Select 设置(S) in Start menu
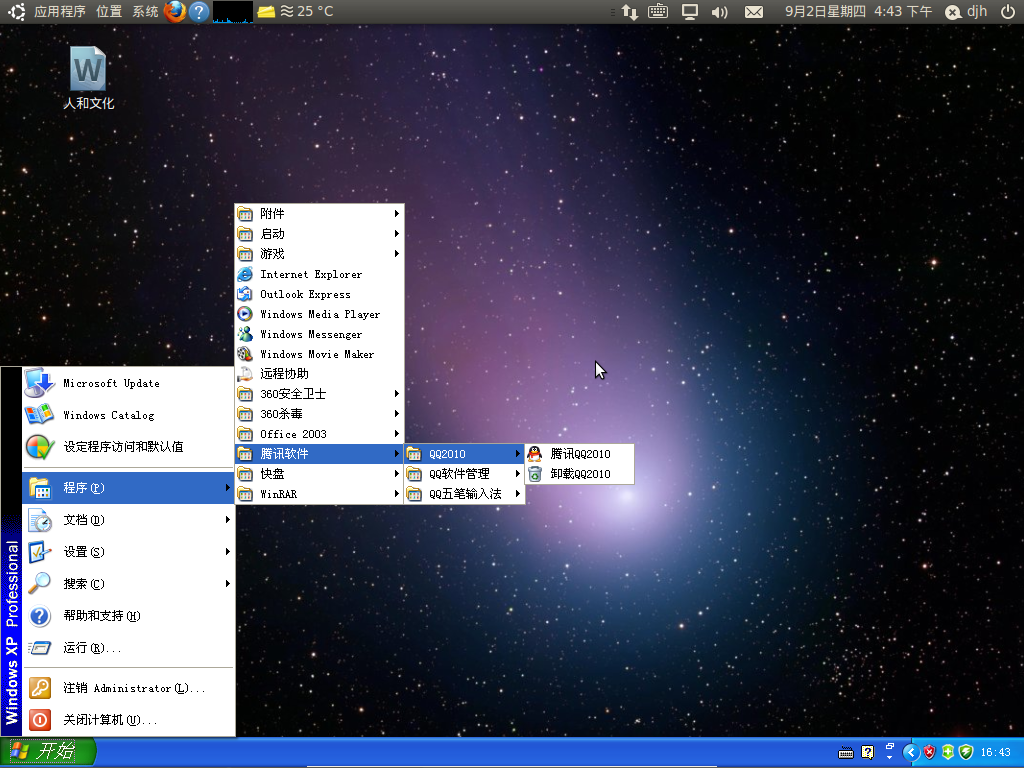This screenshot has height=768, width=1024. tap(128, 552)
